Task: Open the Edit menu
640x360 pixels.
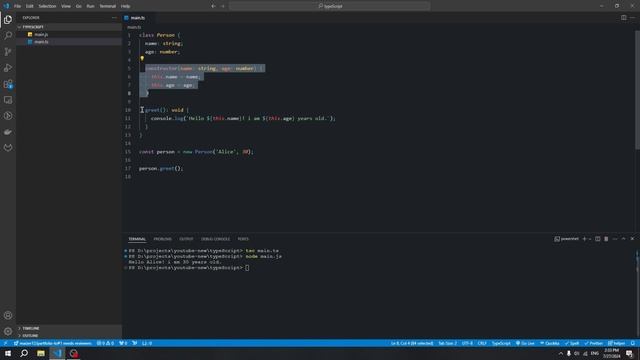Action: click(30, 6)
